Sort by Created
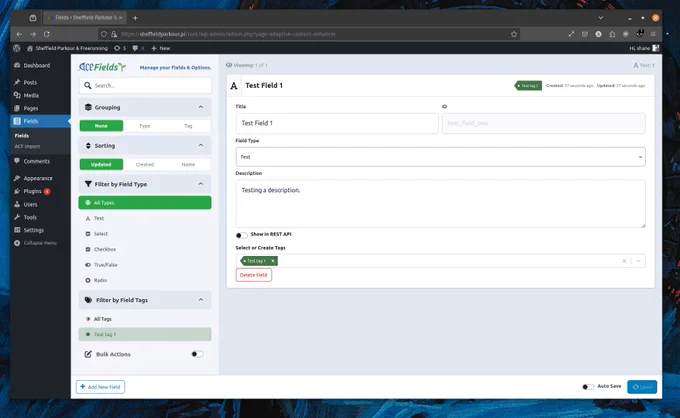 [x=144, y=164]
